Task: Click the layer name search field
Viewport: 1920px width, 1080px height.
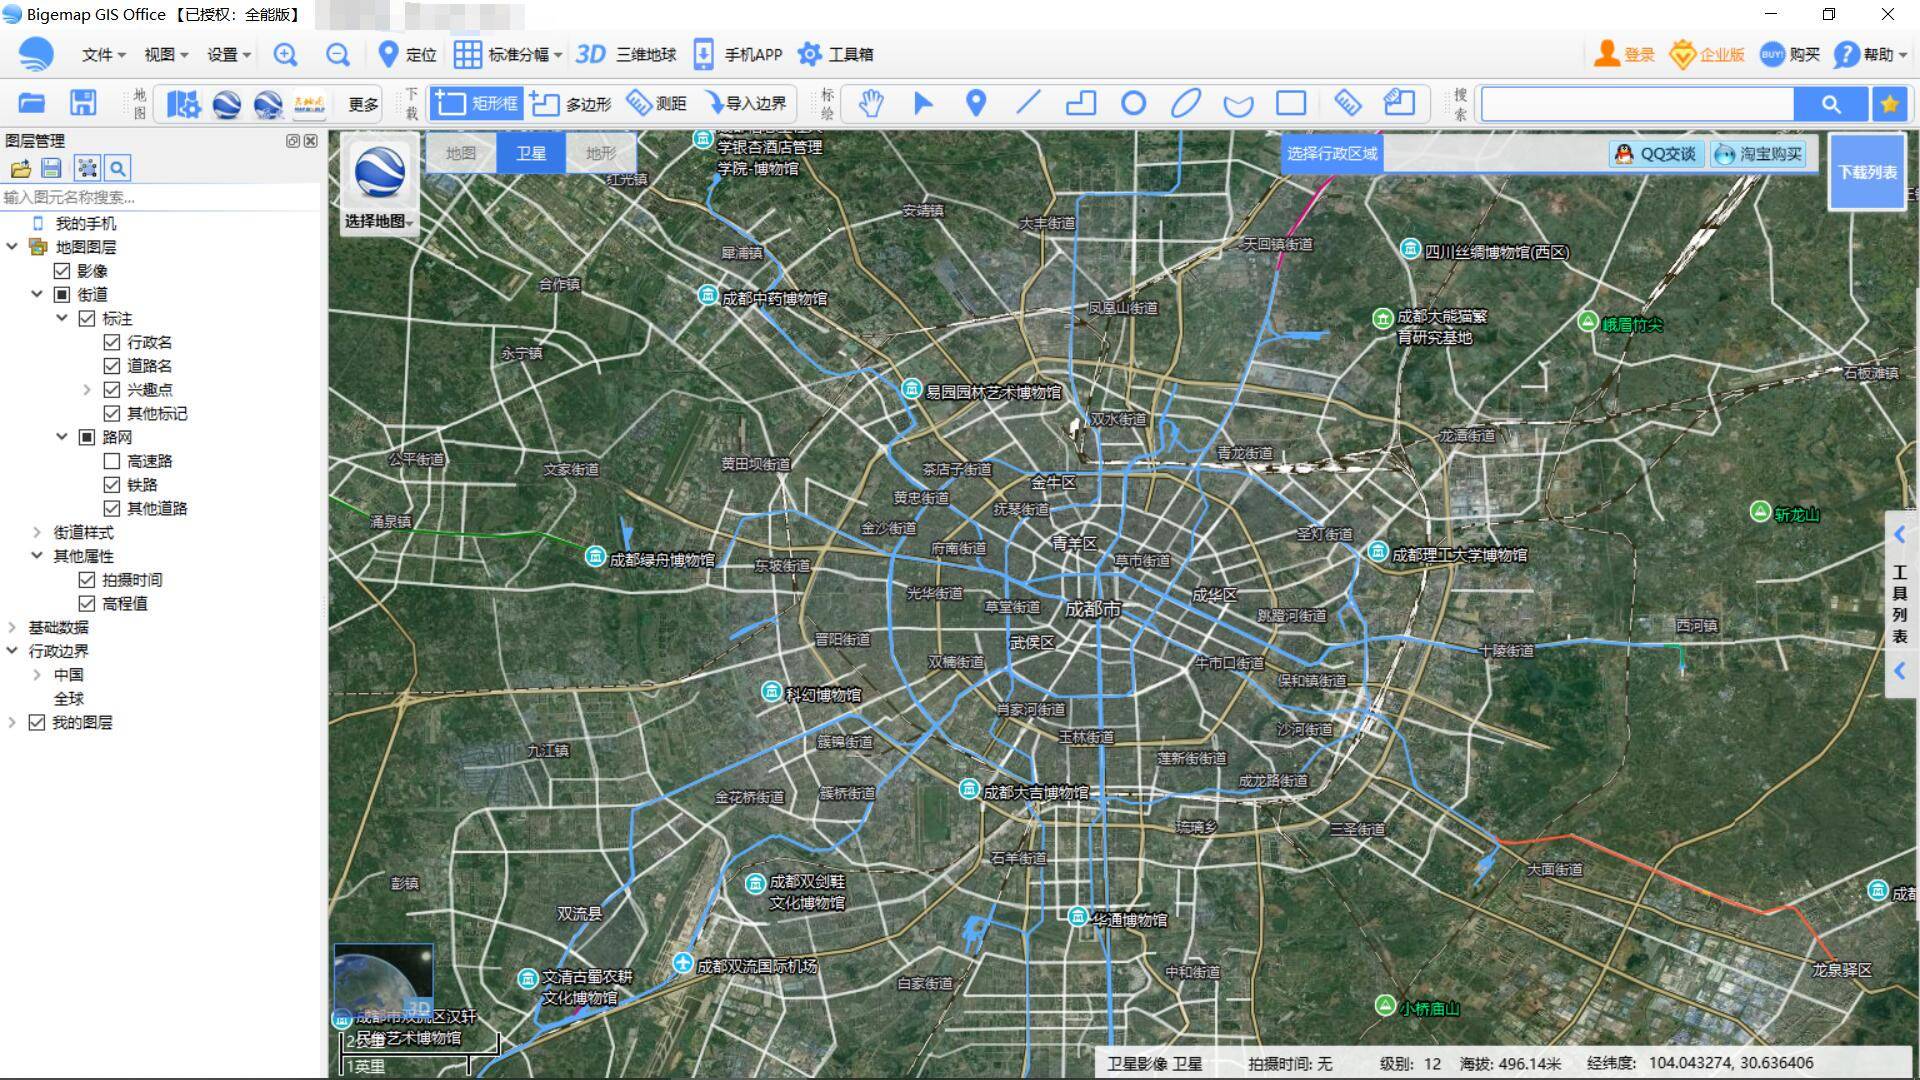Action: [x=162, y=197]
